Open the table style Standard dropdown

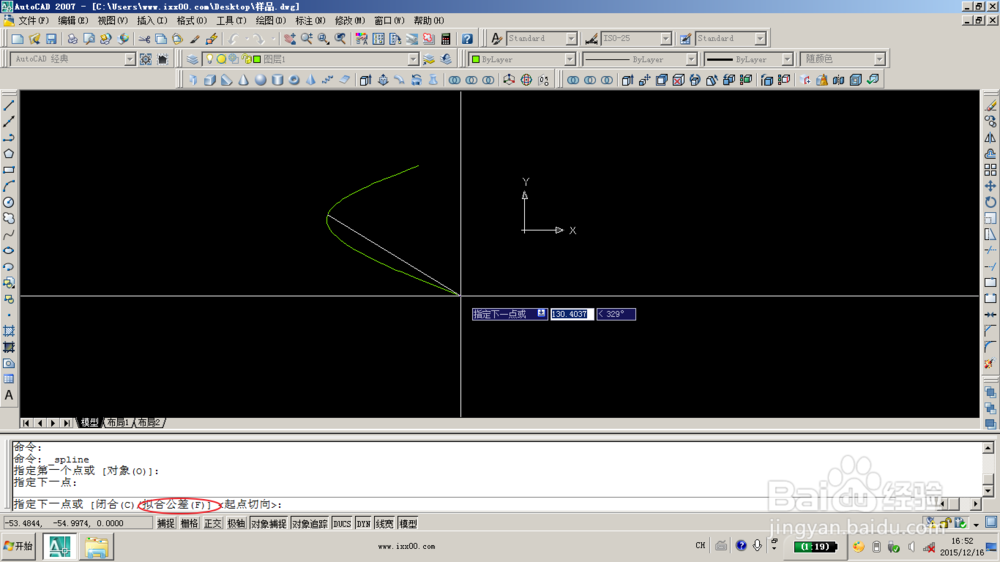(x=760, y=39)
